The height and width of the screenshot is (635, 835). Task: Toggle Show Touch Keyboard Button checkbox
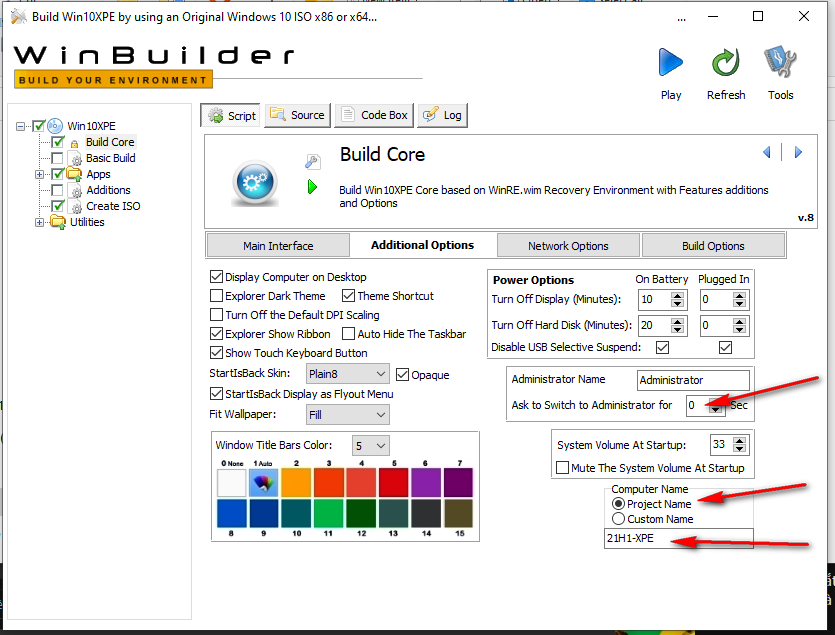click(216, 353)
